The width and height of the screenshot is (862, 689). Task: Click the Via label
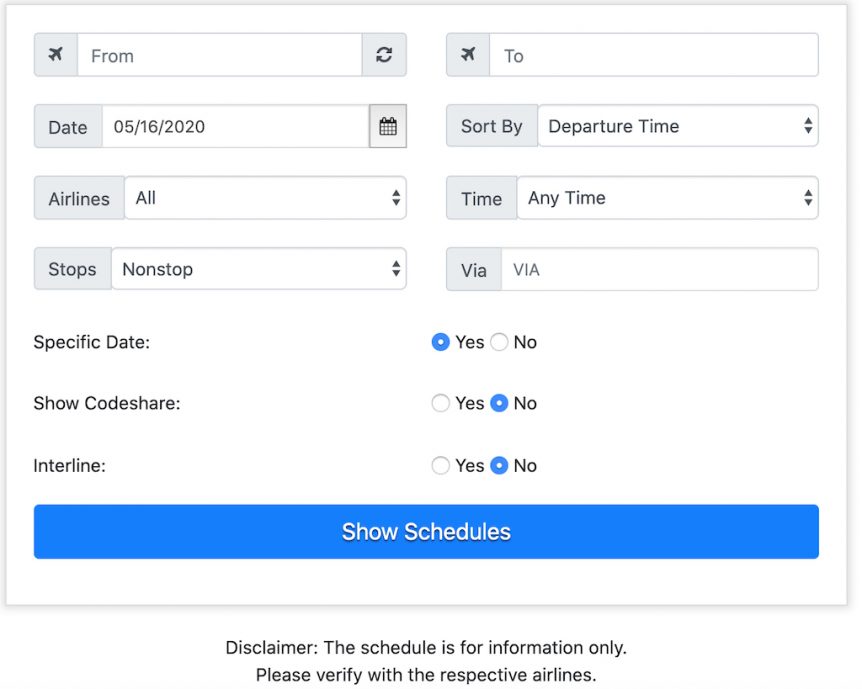[x=474, y=269]
